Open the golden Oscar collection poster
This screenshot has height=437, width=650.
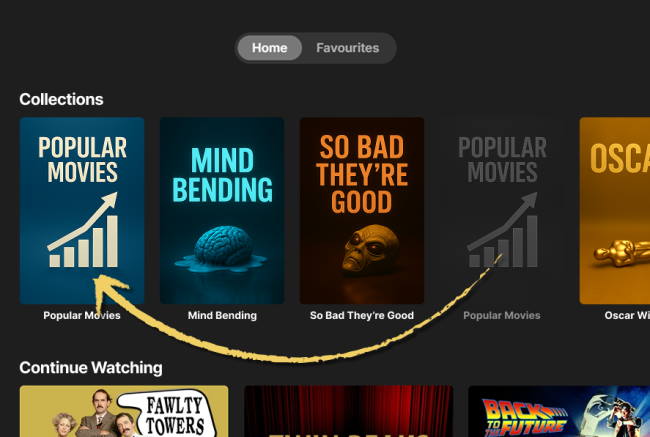point(615,211)
